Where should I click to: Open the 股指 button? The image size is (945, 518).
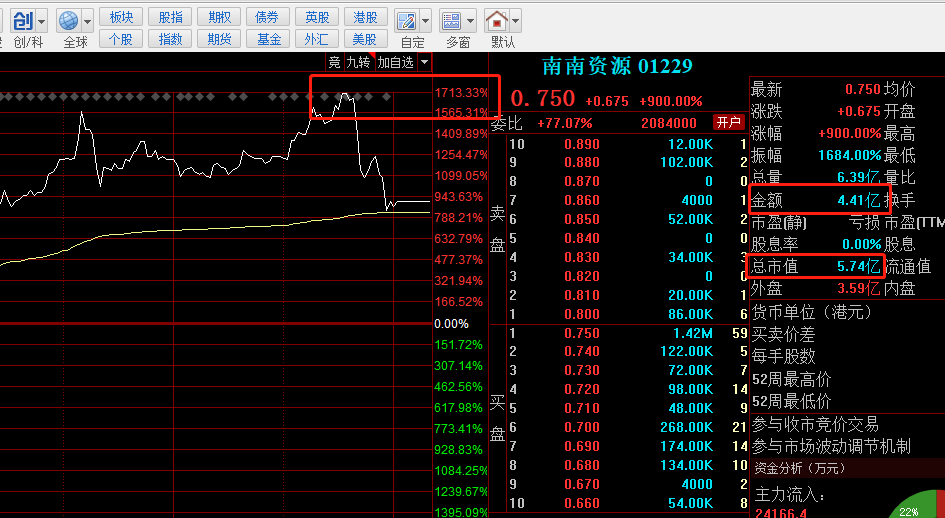[x=171, y=17]
